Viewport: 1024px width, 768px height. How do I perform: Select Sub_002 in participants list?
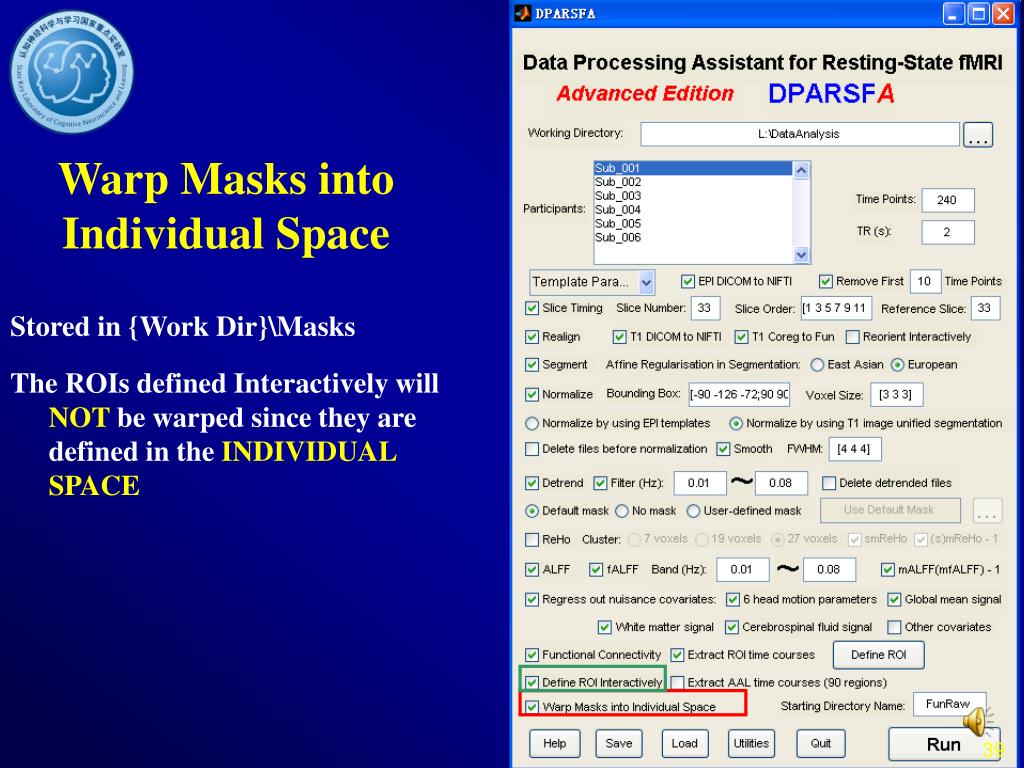pos(694,182)
